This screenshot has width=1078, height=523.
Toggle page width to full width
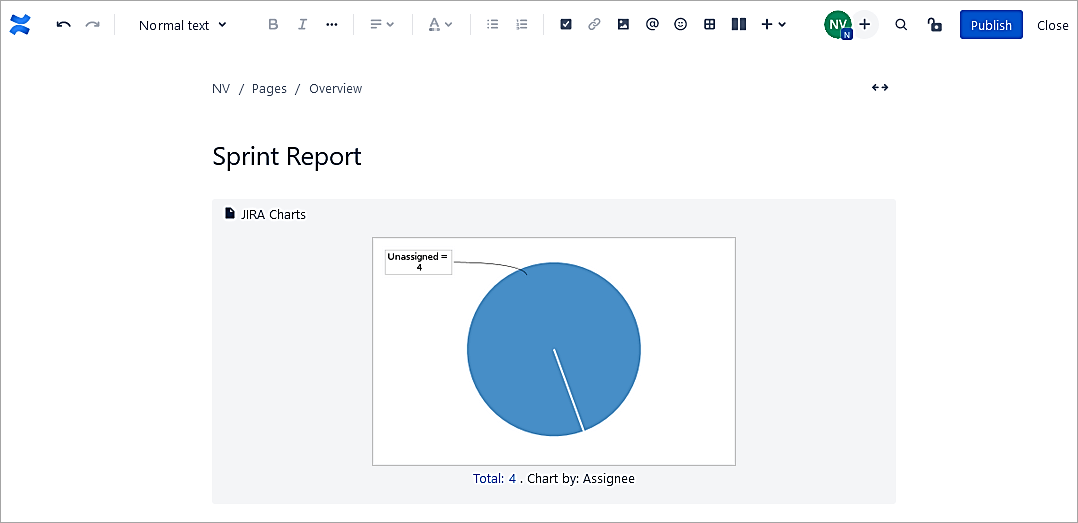[880, 88]
